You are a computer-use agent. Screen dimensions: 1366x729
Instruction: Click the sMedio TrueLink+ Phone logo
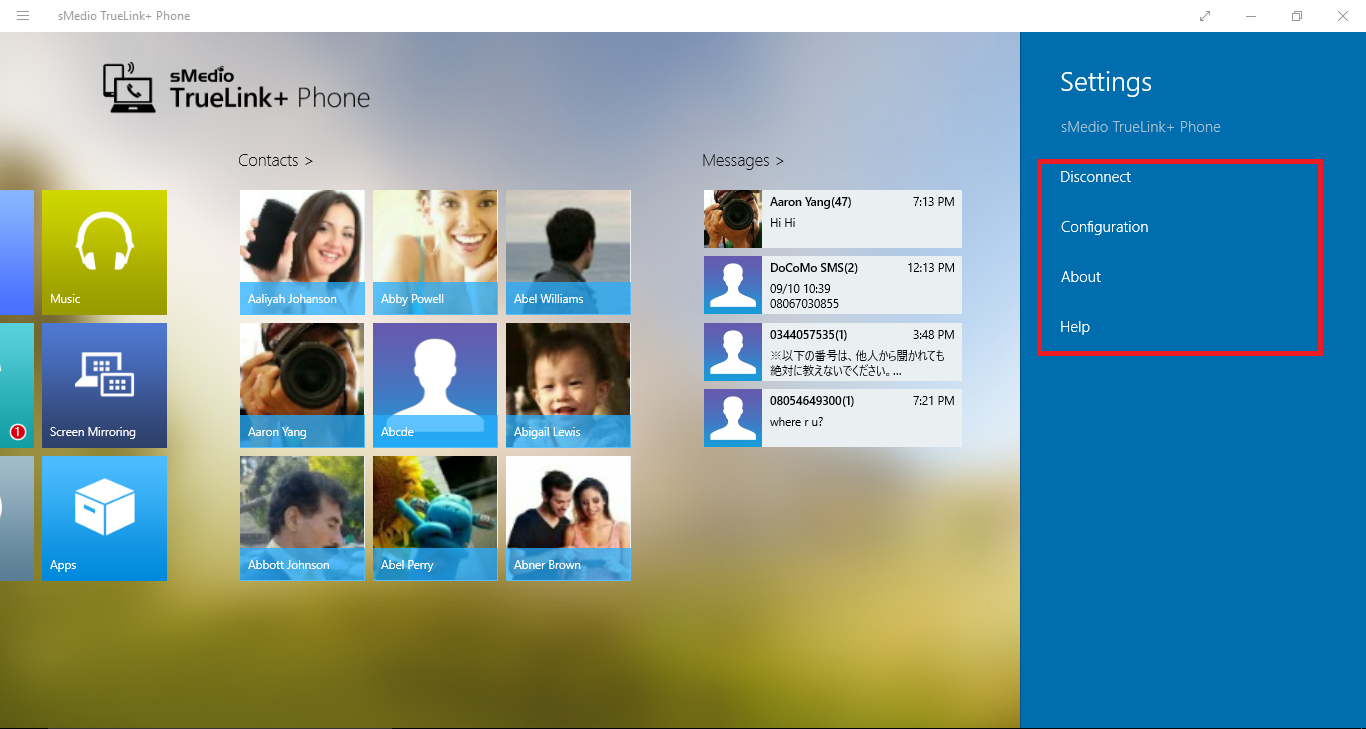[x=236, y=88]
